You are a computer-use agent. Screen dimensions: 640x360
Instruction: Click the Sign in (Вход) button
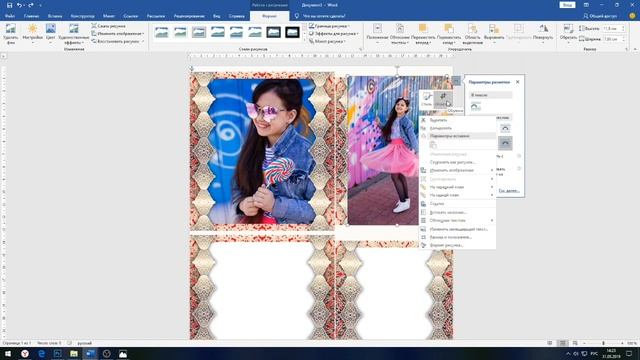tap(567, 5)
